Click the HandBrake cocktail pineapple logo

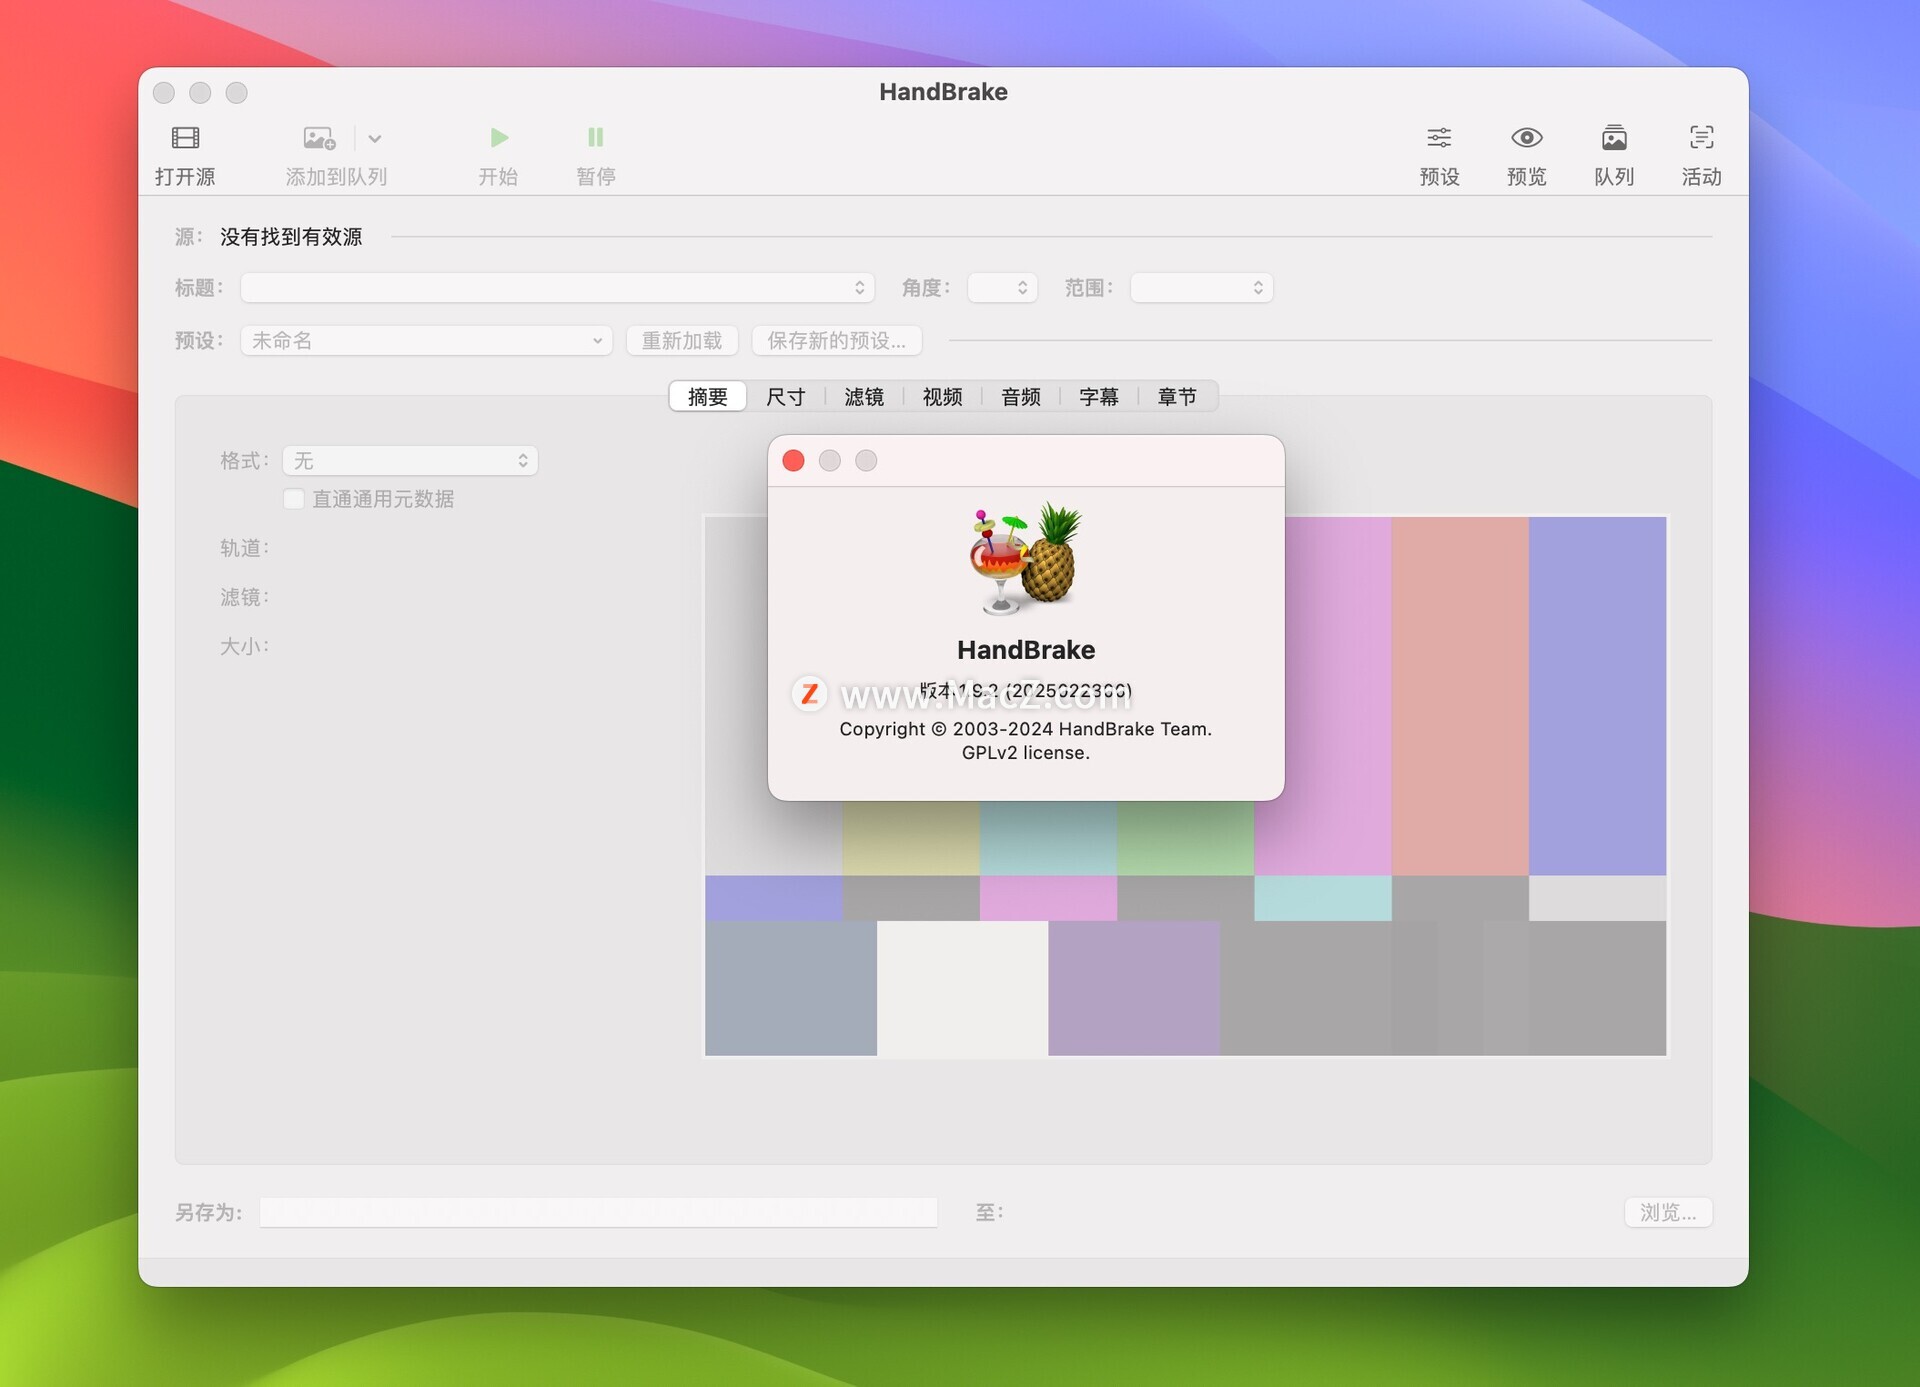[1025, 558]
